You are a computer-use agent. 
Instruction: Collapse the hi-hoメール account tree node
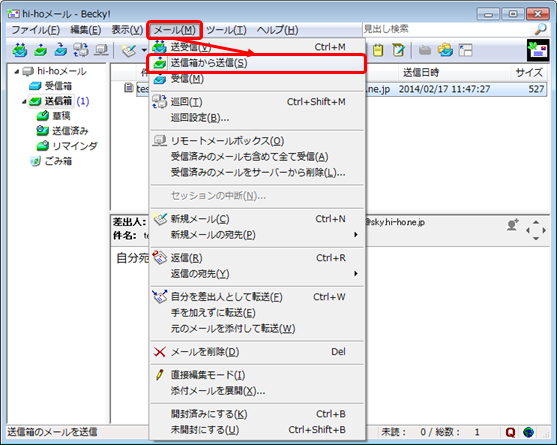pos(17,71)
